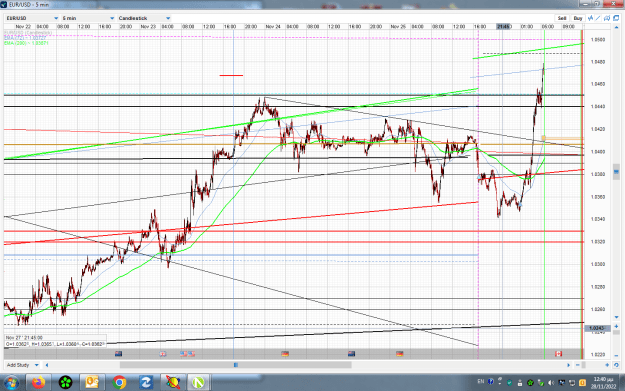Click the EMA(200) indicator label
The width and height of the screenshot is (625, 391).
click(26, 43)
